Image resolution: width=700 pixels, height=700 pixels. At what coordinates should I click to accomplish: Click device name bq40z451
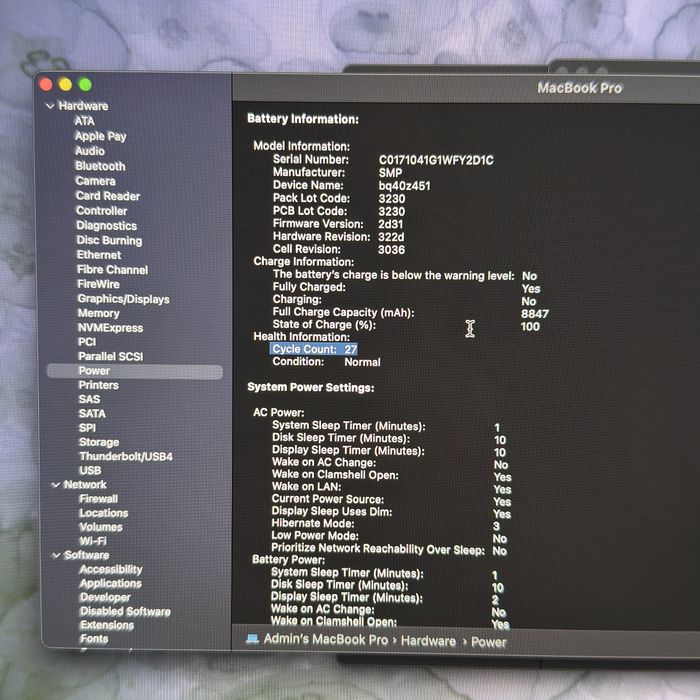pos(404,186)
